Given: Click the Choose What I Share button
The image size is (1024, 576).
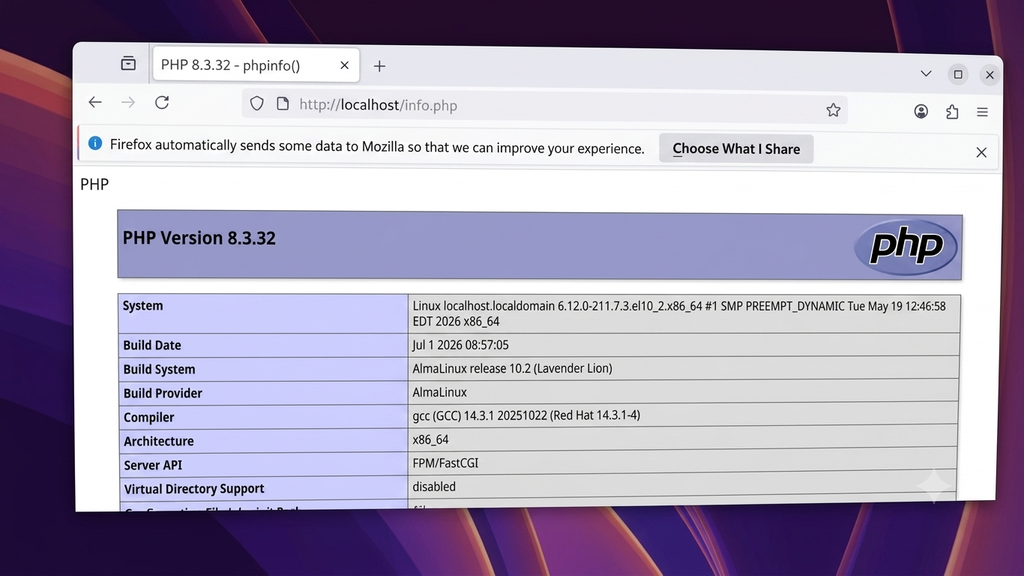Looking at the screenshot, I should 736,149.
